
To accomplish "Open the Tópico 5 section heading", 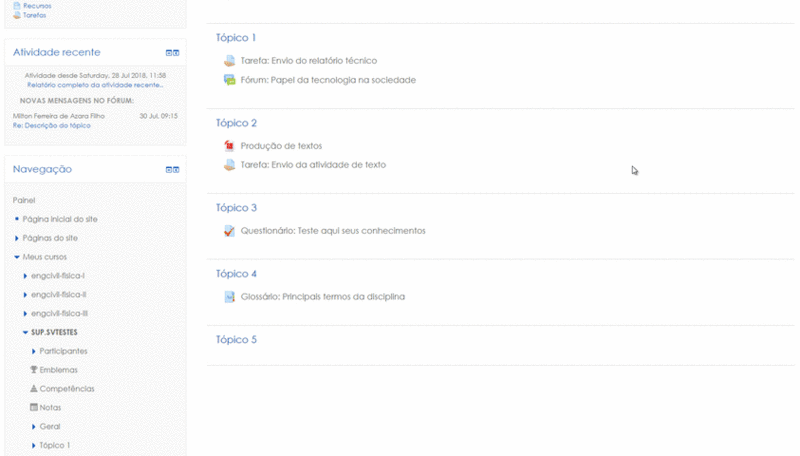I will (236, 340).
